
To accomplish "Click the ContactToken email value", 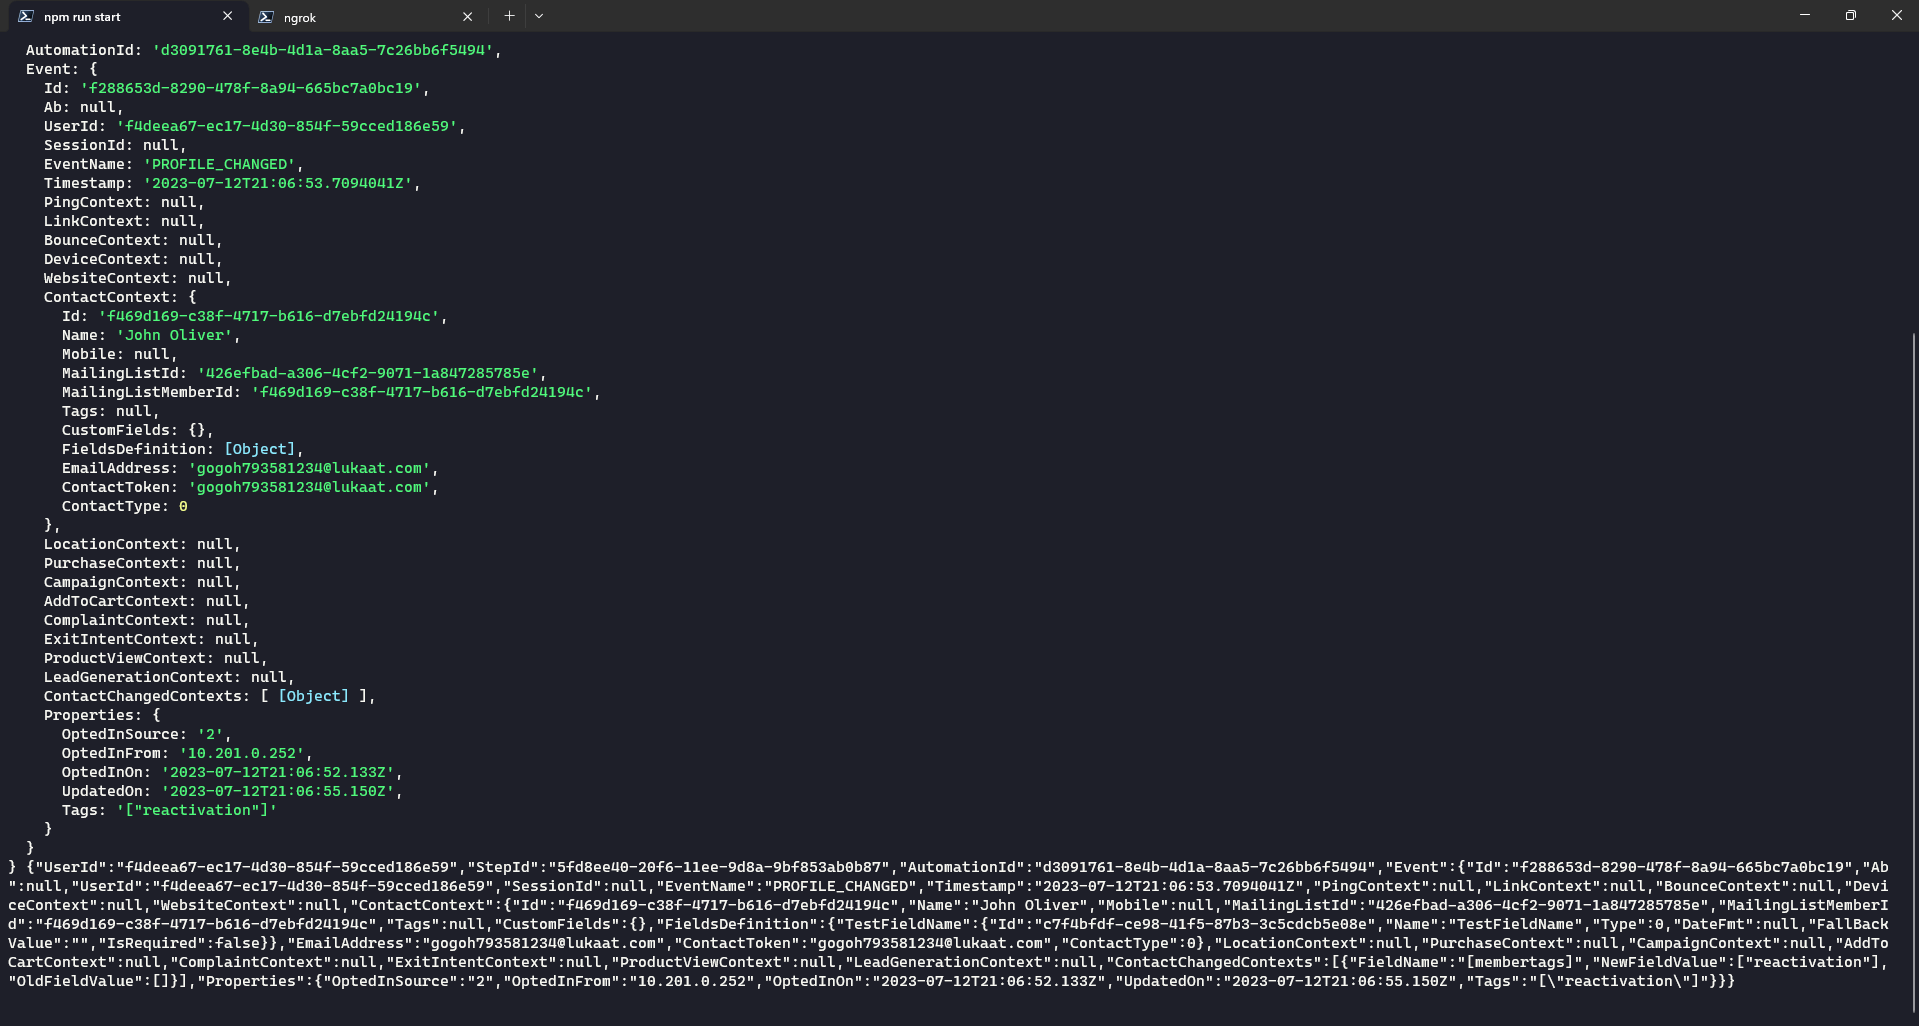I will click(x=310, y=487).
